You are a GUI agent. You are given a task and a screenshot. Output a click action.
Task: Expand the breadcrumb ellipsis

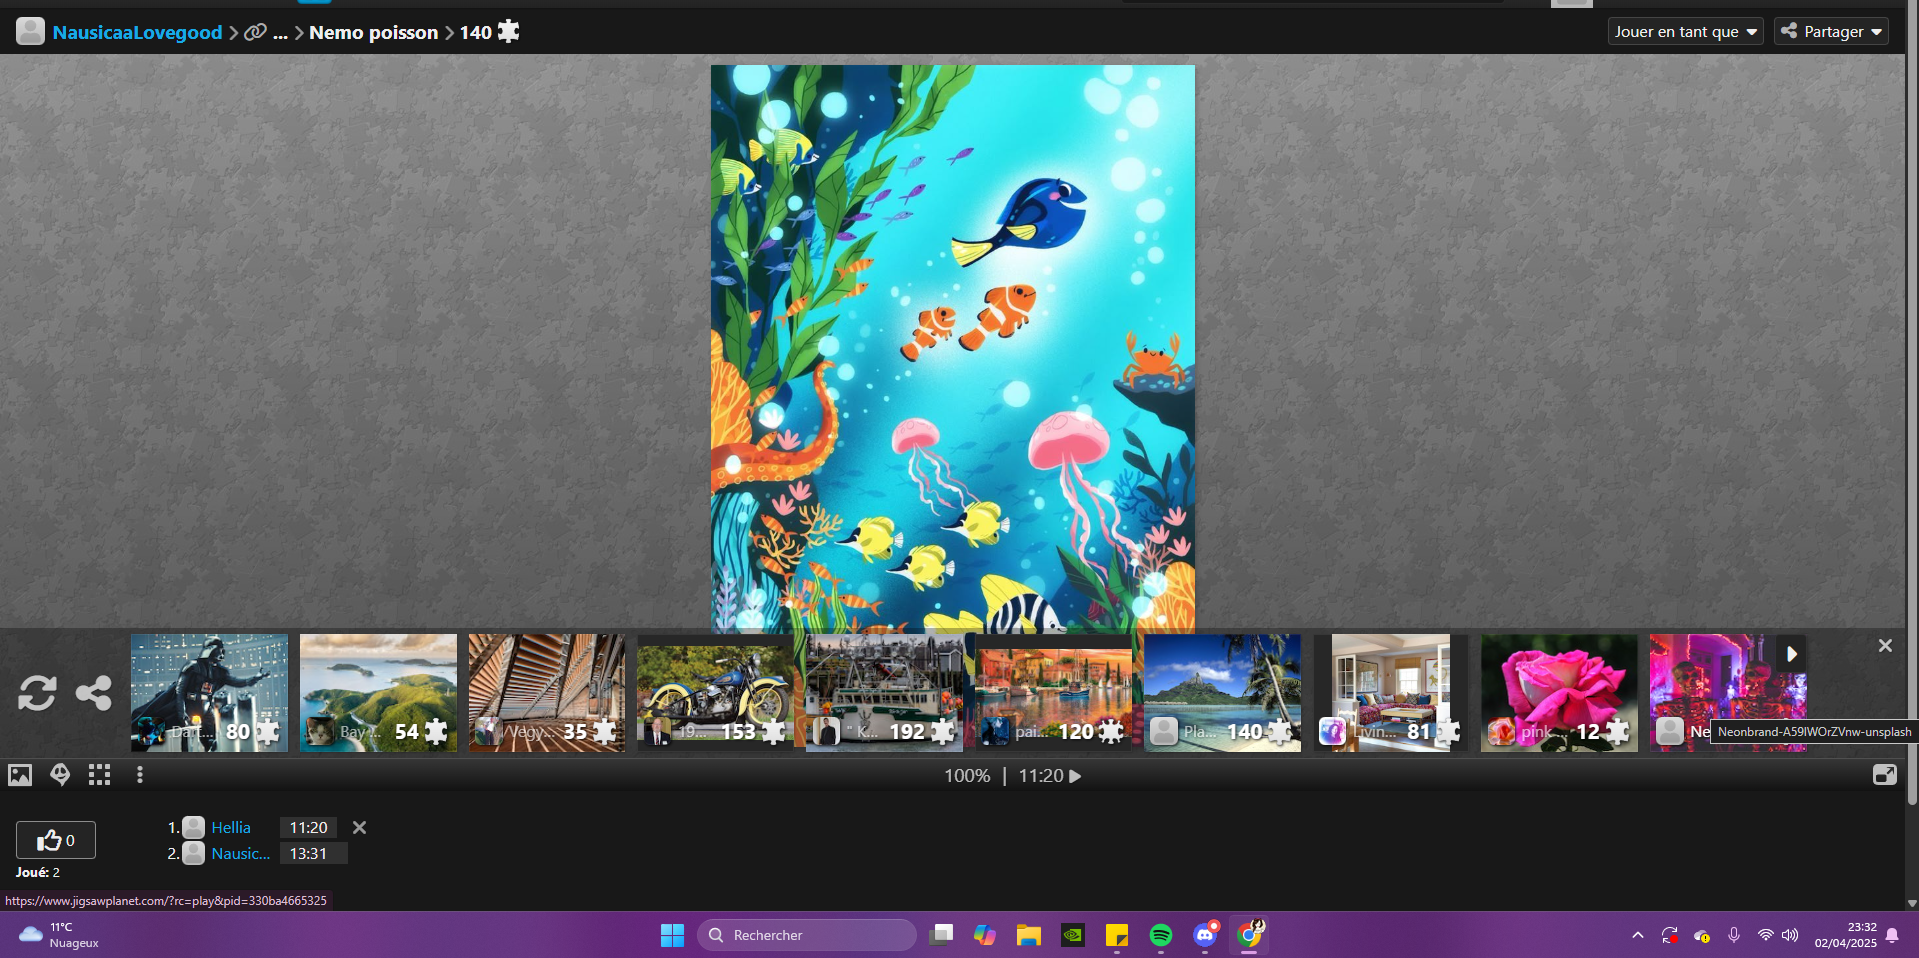point(281,33)
